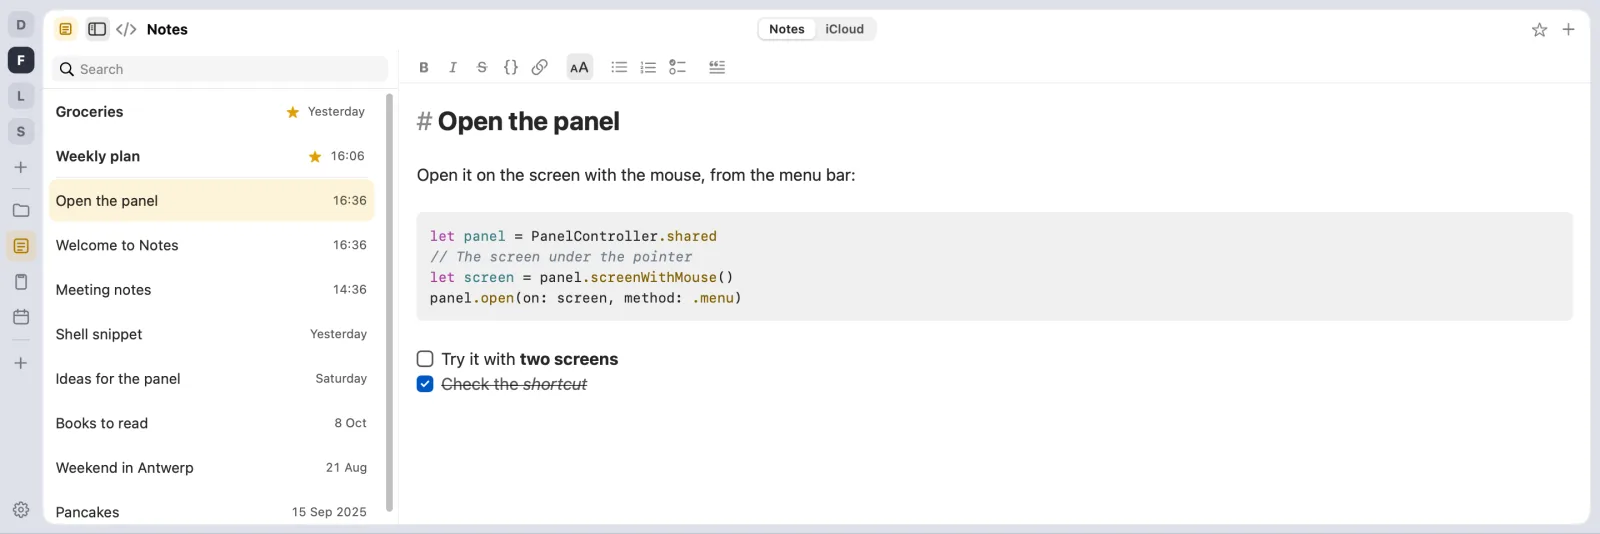Click the Search field

tap(220, 69)
